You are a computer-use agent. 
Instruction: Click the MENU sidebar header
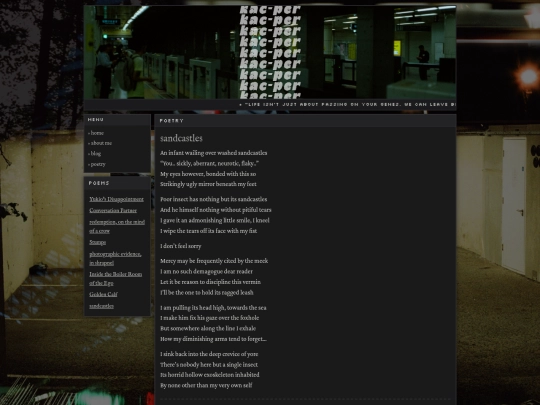pos(96,120)
